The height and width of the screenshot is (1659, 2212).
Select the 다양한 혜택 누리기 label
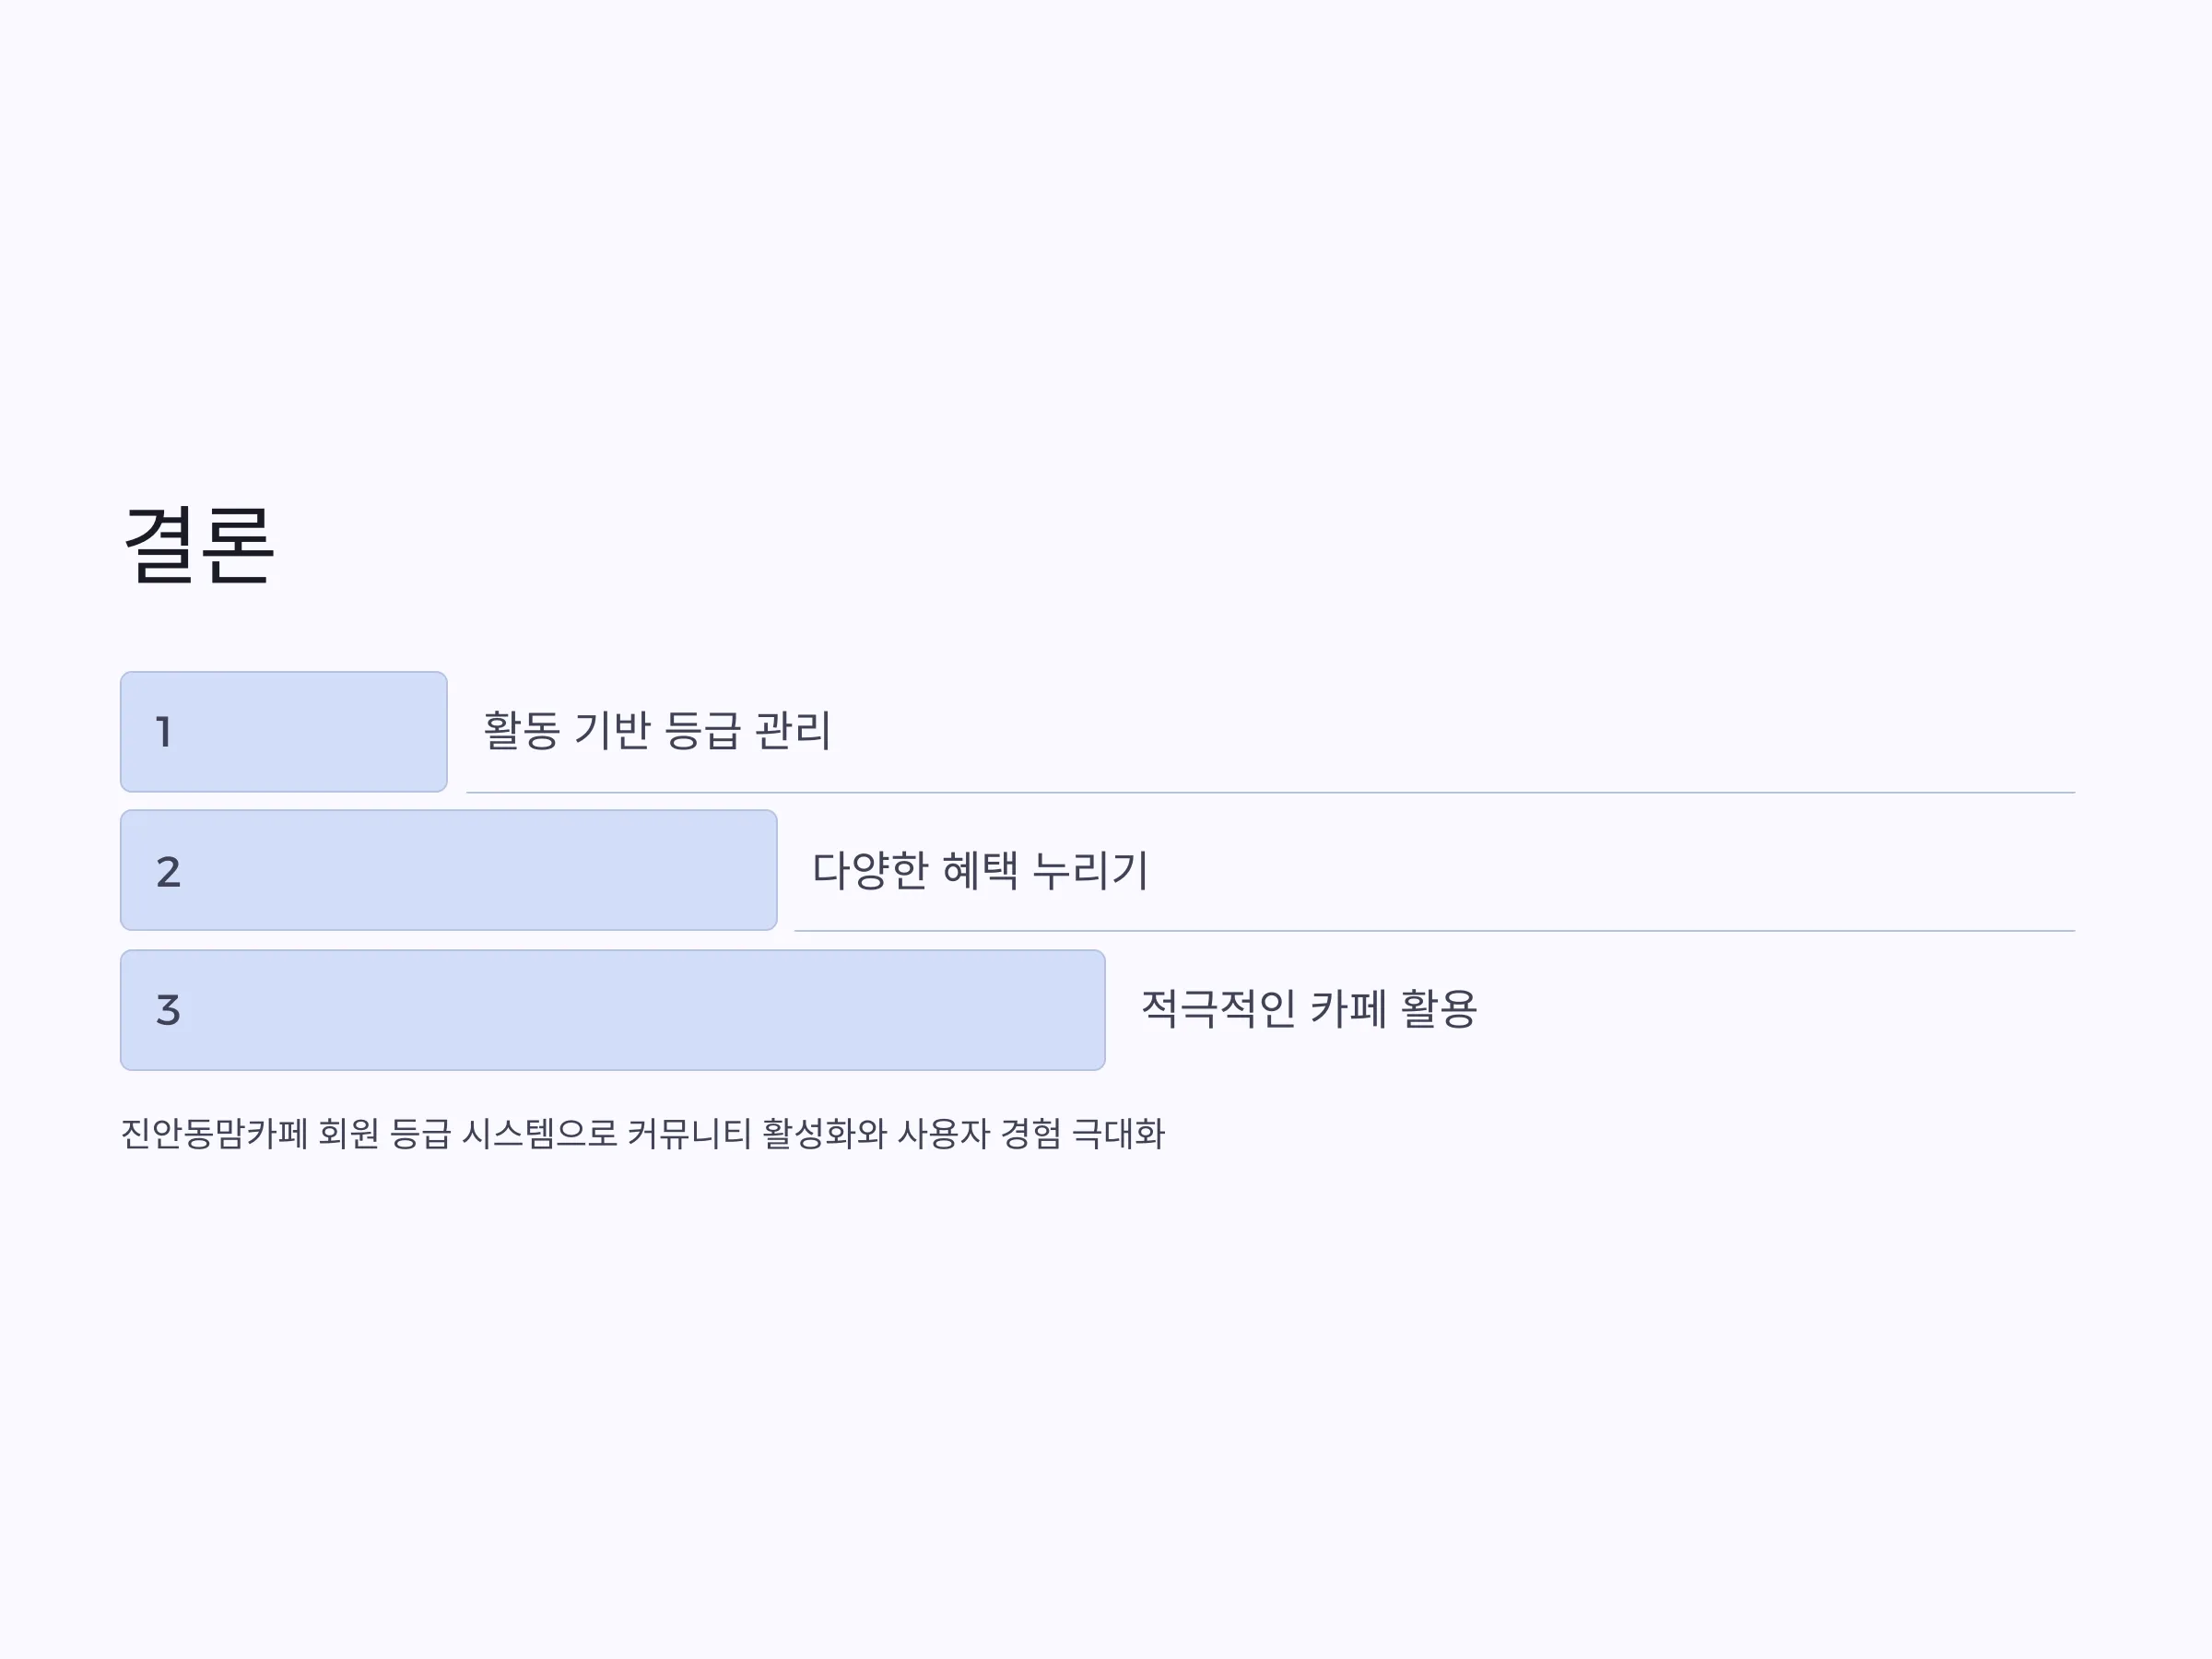[980, 870]
